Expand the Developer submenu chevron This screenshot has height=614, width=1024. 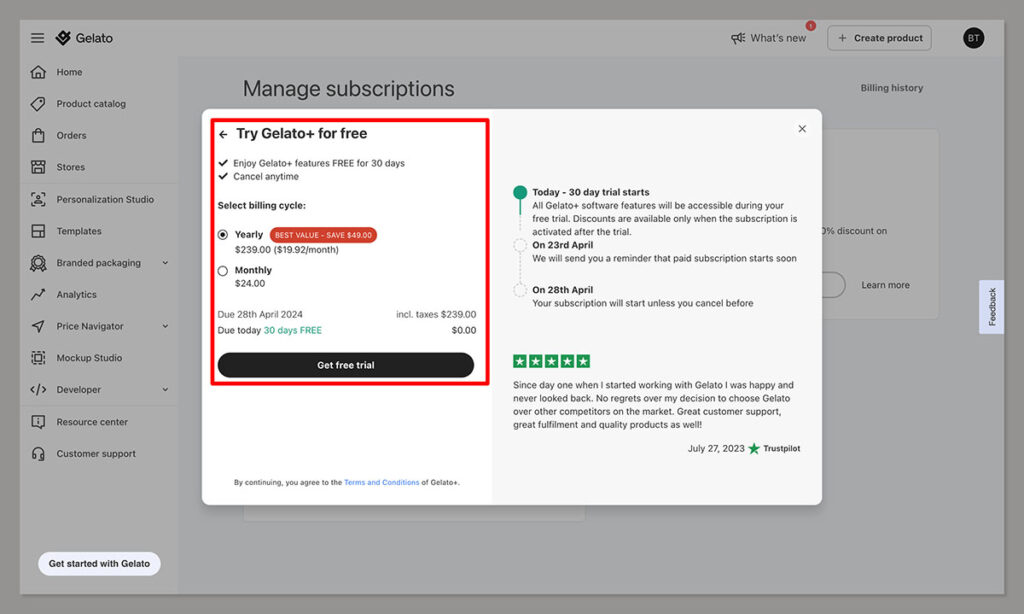165,389
